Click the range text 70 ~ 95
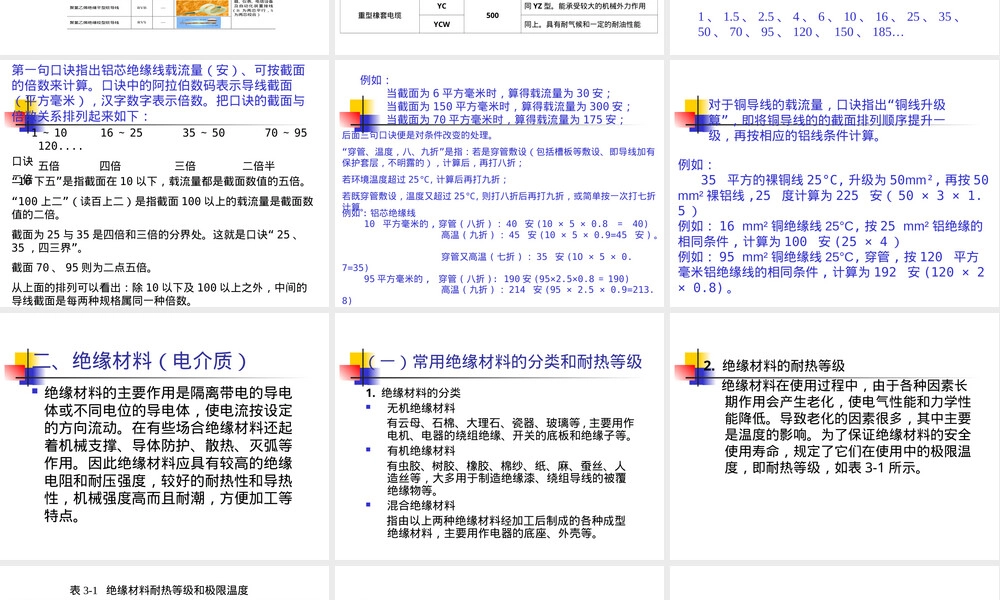This screenshot has width=1000, height=600. click(x=286, y=133)
